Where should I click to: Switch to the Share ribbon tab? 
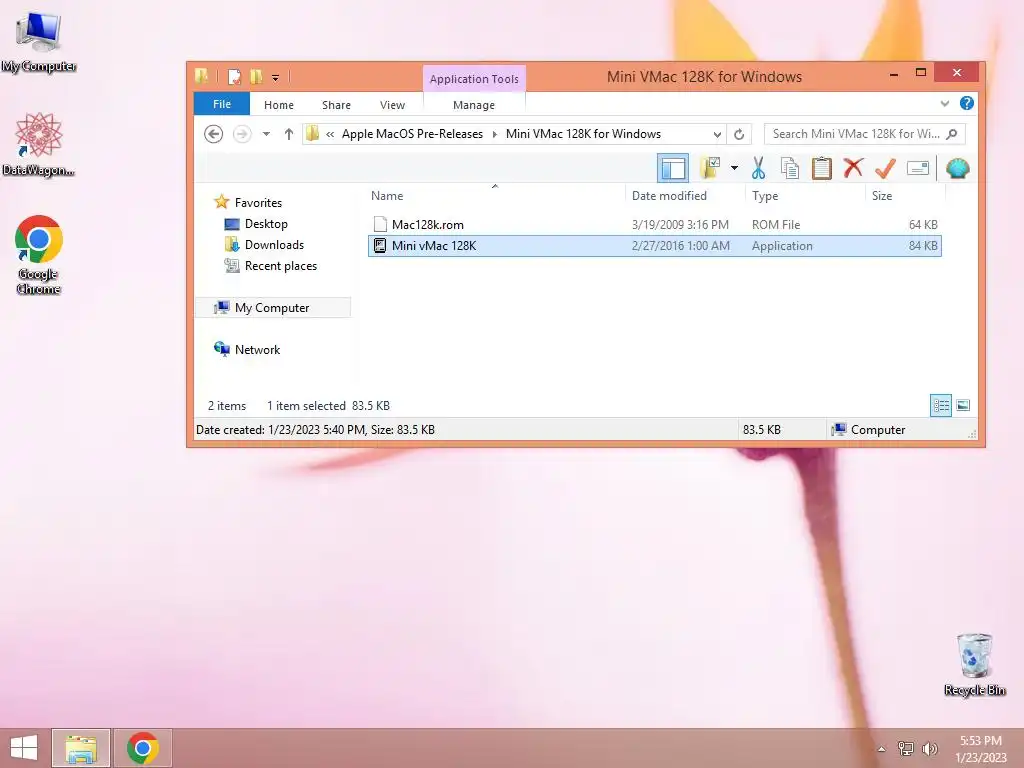(x=336, y=104)
